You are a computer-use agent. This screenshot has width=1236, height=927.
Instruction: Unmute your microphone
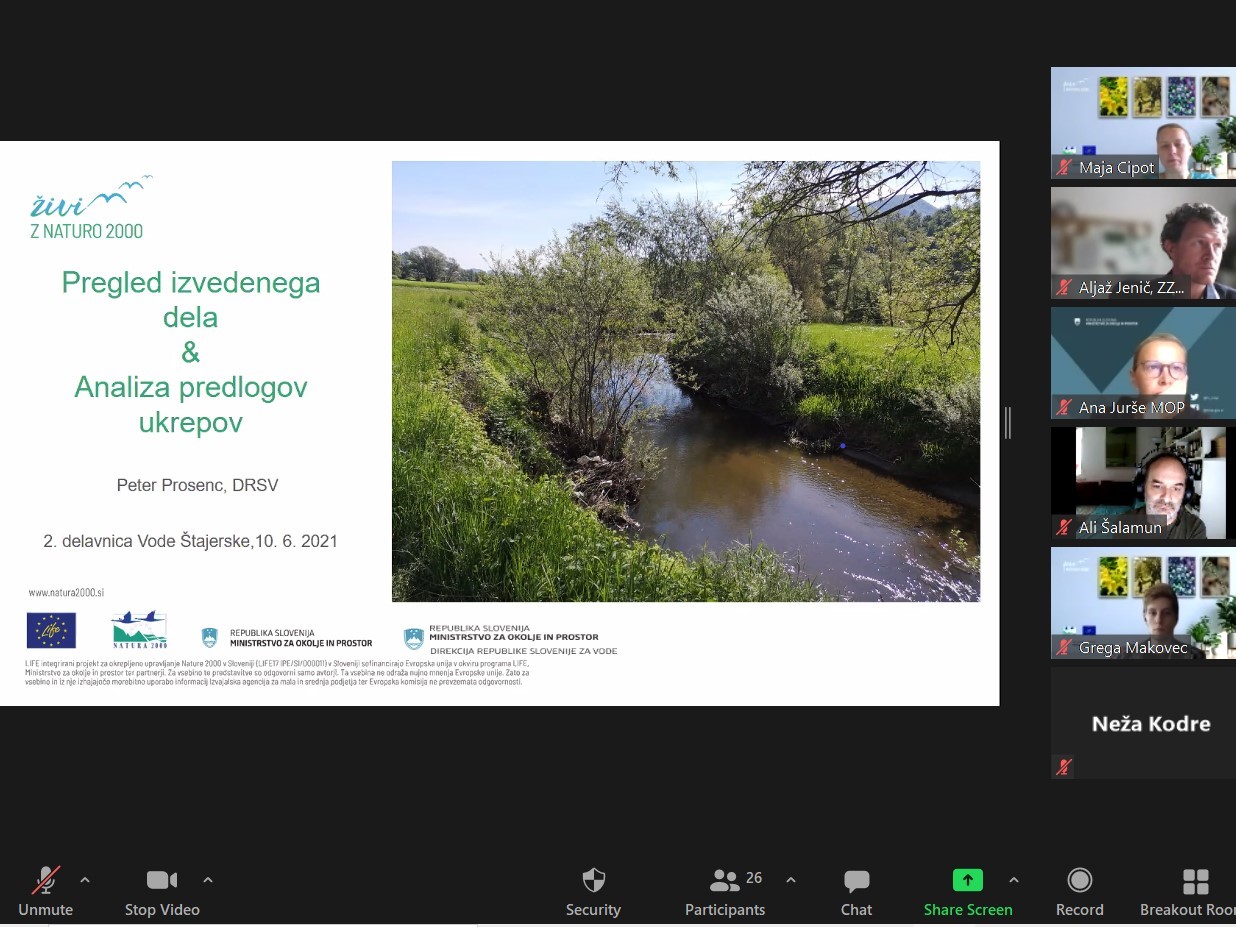click(x=45, y=891)
